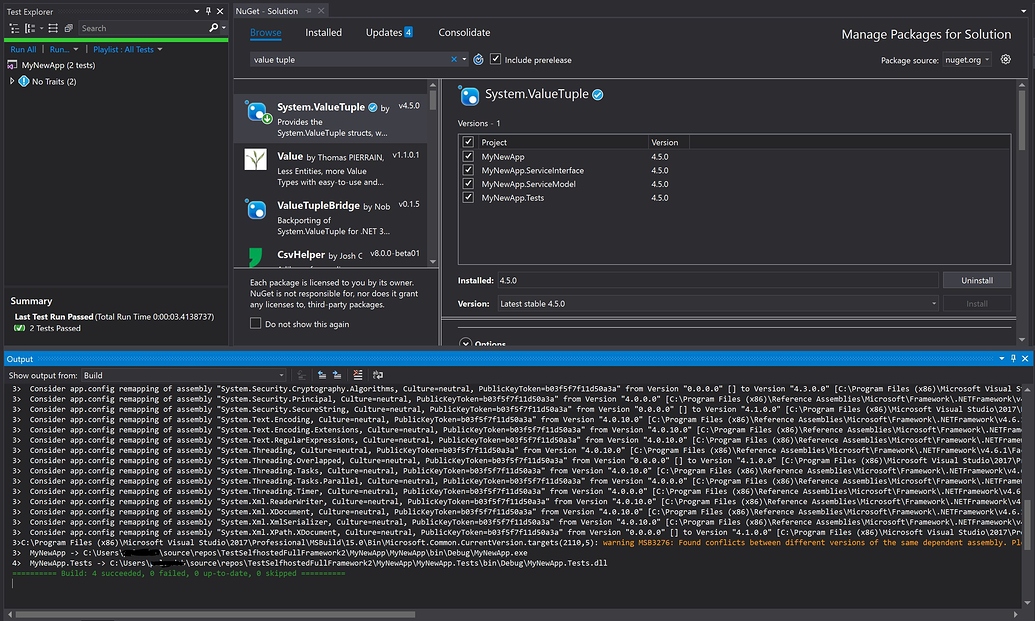1035x621 pixels.
Task: Pin the Output panel
Action: click(1013, 358)
